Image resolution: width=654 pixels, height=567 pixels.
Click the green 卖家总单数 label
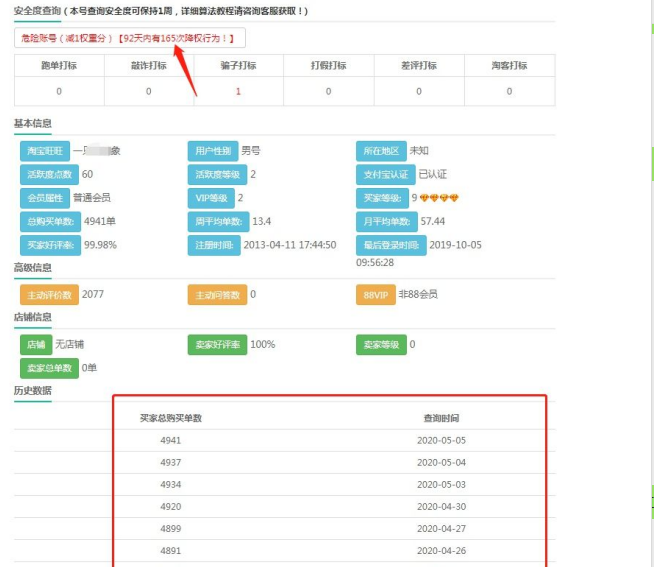[49, 368]
